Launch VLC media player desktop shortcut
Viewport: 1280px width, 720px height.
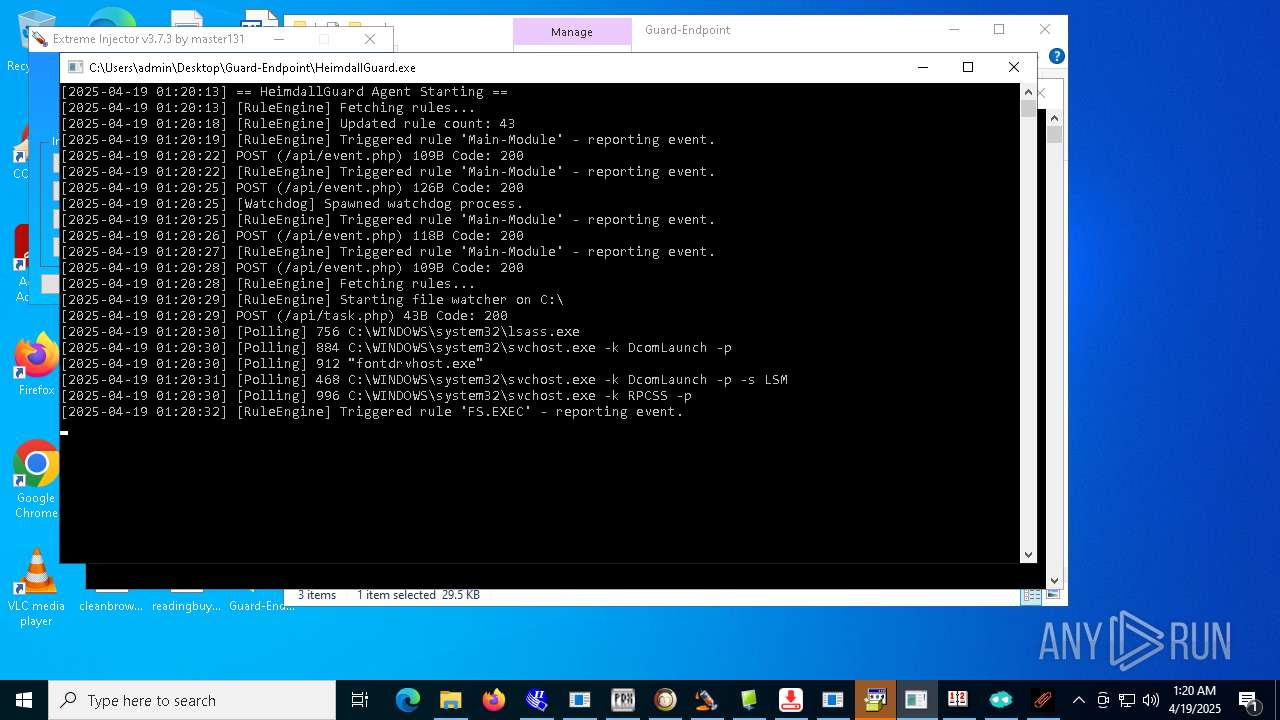[x=36, y=588]
